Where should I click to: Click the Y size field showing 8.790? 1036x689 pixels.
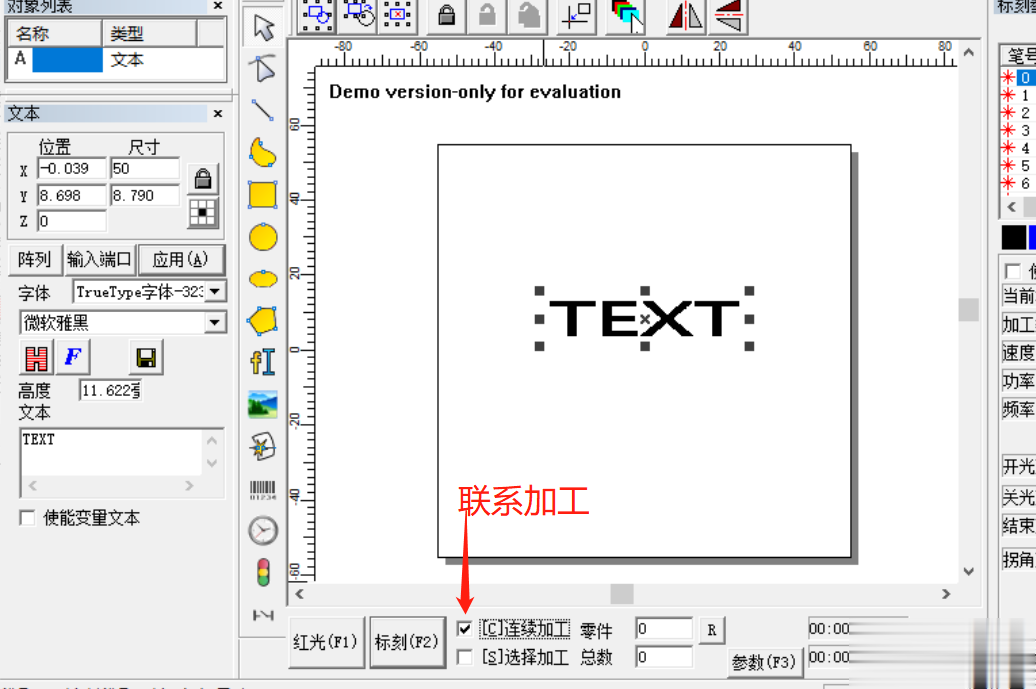pos(145,196)
